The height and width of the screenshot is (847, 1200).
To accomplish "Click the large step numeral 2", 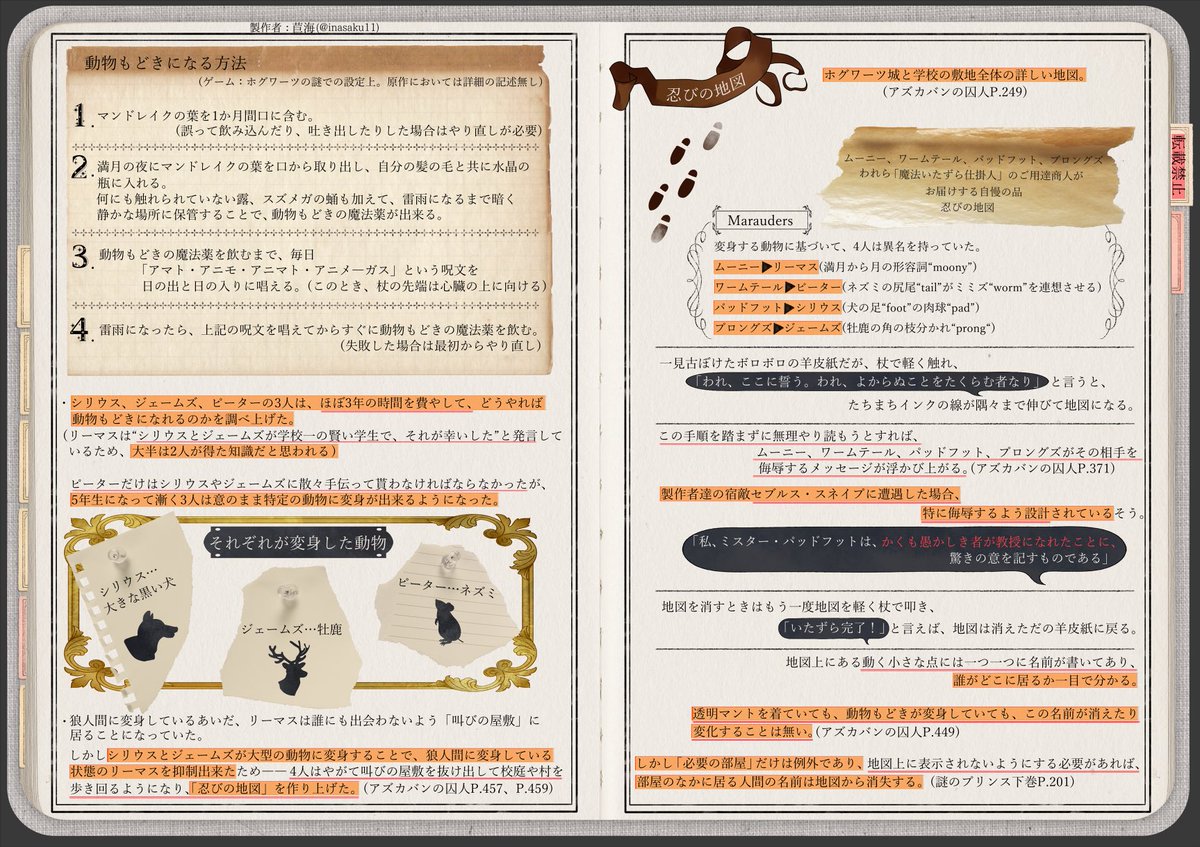I will [80, 168].
